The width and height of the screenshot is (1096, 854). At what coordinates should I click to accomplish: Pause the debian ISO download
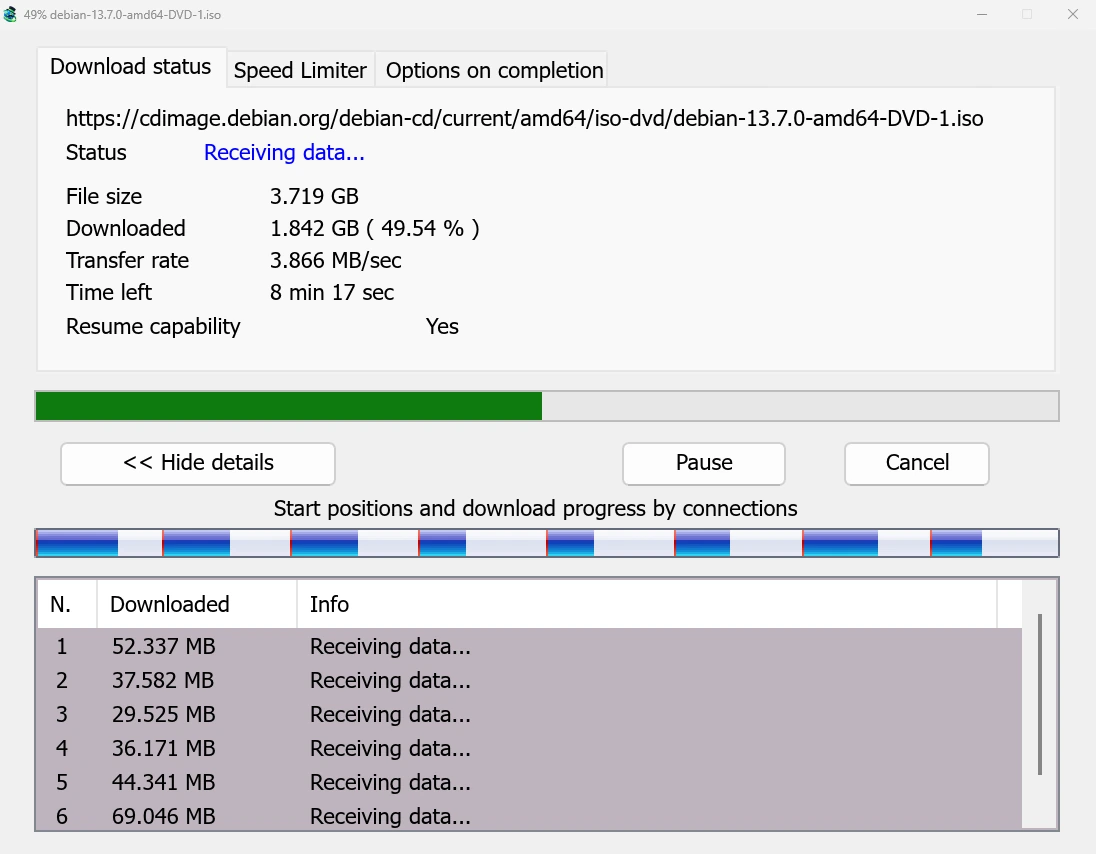pyautogui.click(x=704, y=463)
